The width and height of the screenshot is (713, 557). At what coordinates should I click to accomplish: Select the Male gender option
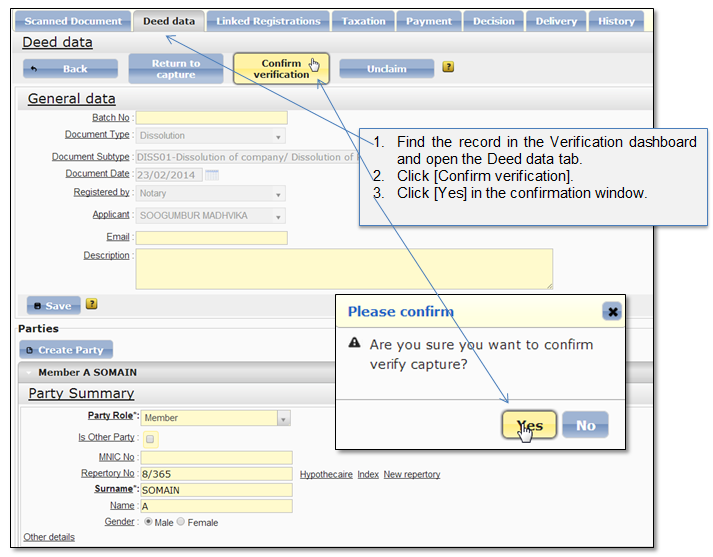(148, 522)
